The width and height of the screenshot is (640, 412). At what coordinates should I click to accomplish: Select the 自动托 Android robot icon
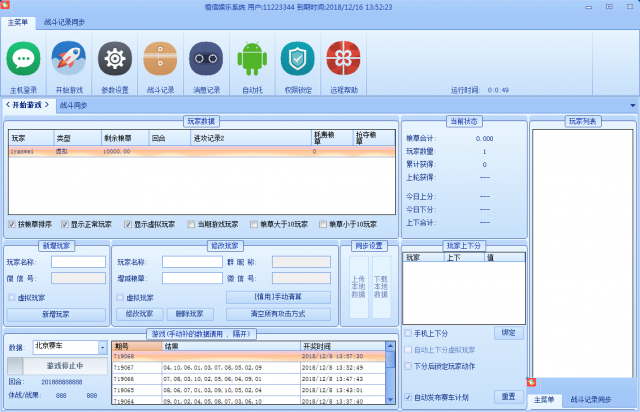pos(252,60)
